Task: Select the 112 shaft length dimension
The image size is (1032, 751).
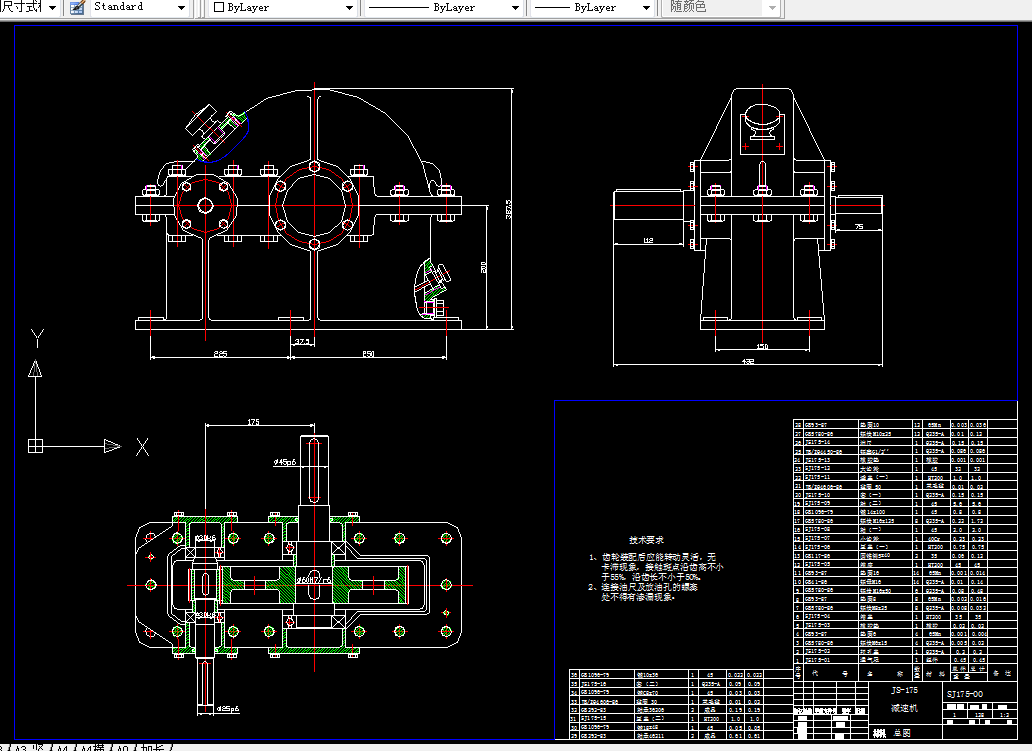Action: (x=648, y=240)
